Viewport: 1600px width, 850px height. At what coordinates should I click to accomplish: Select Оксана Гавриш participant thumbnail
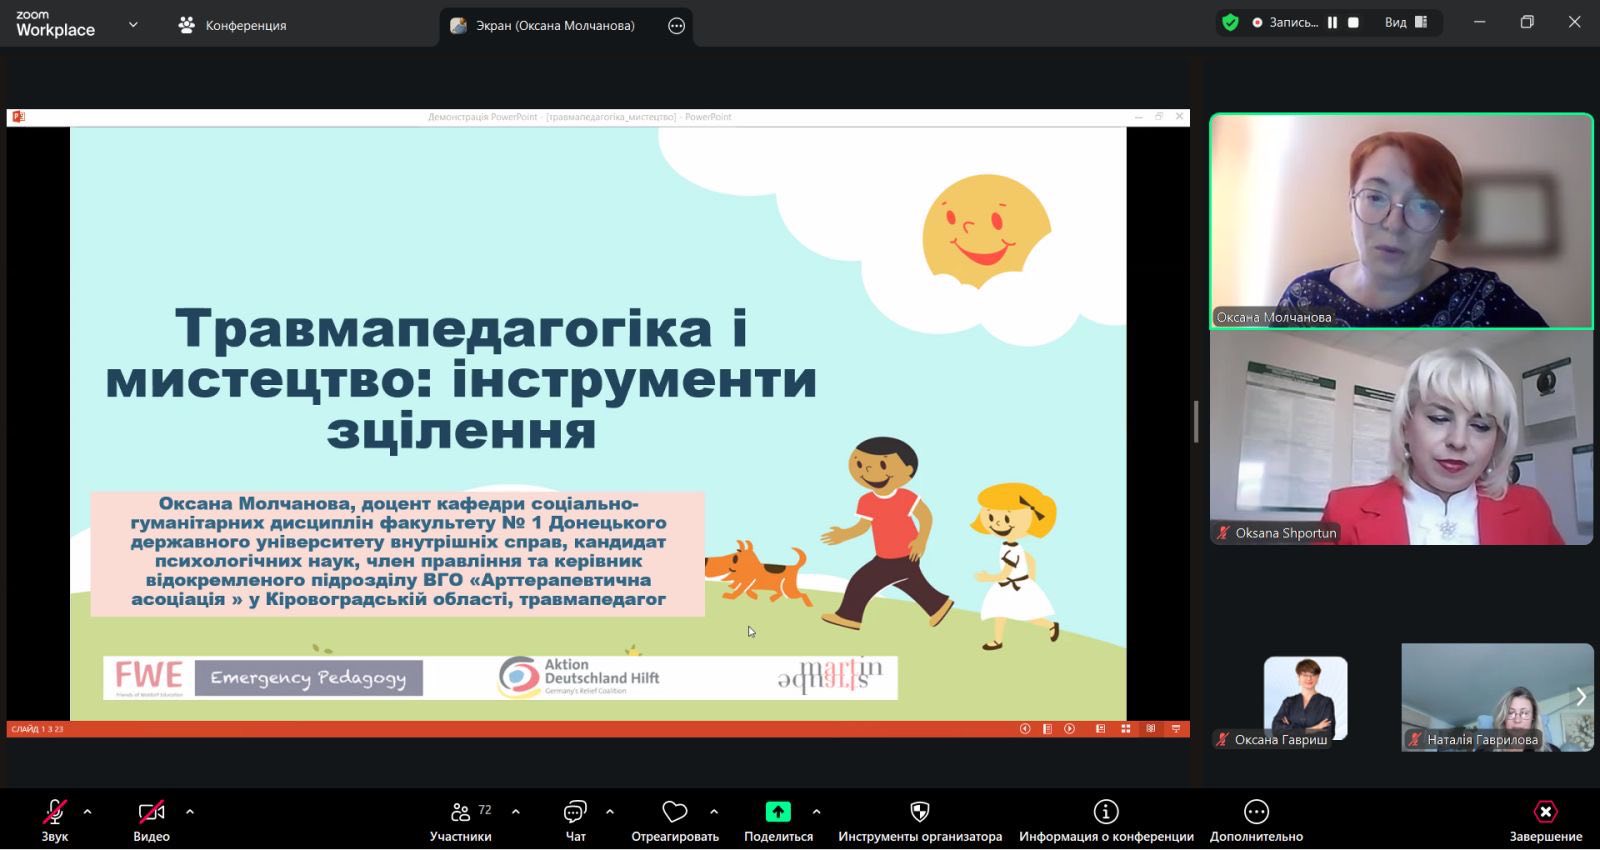click(x=1304, y=700)
